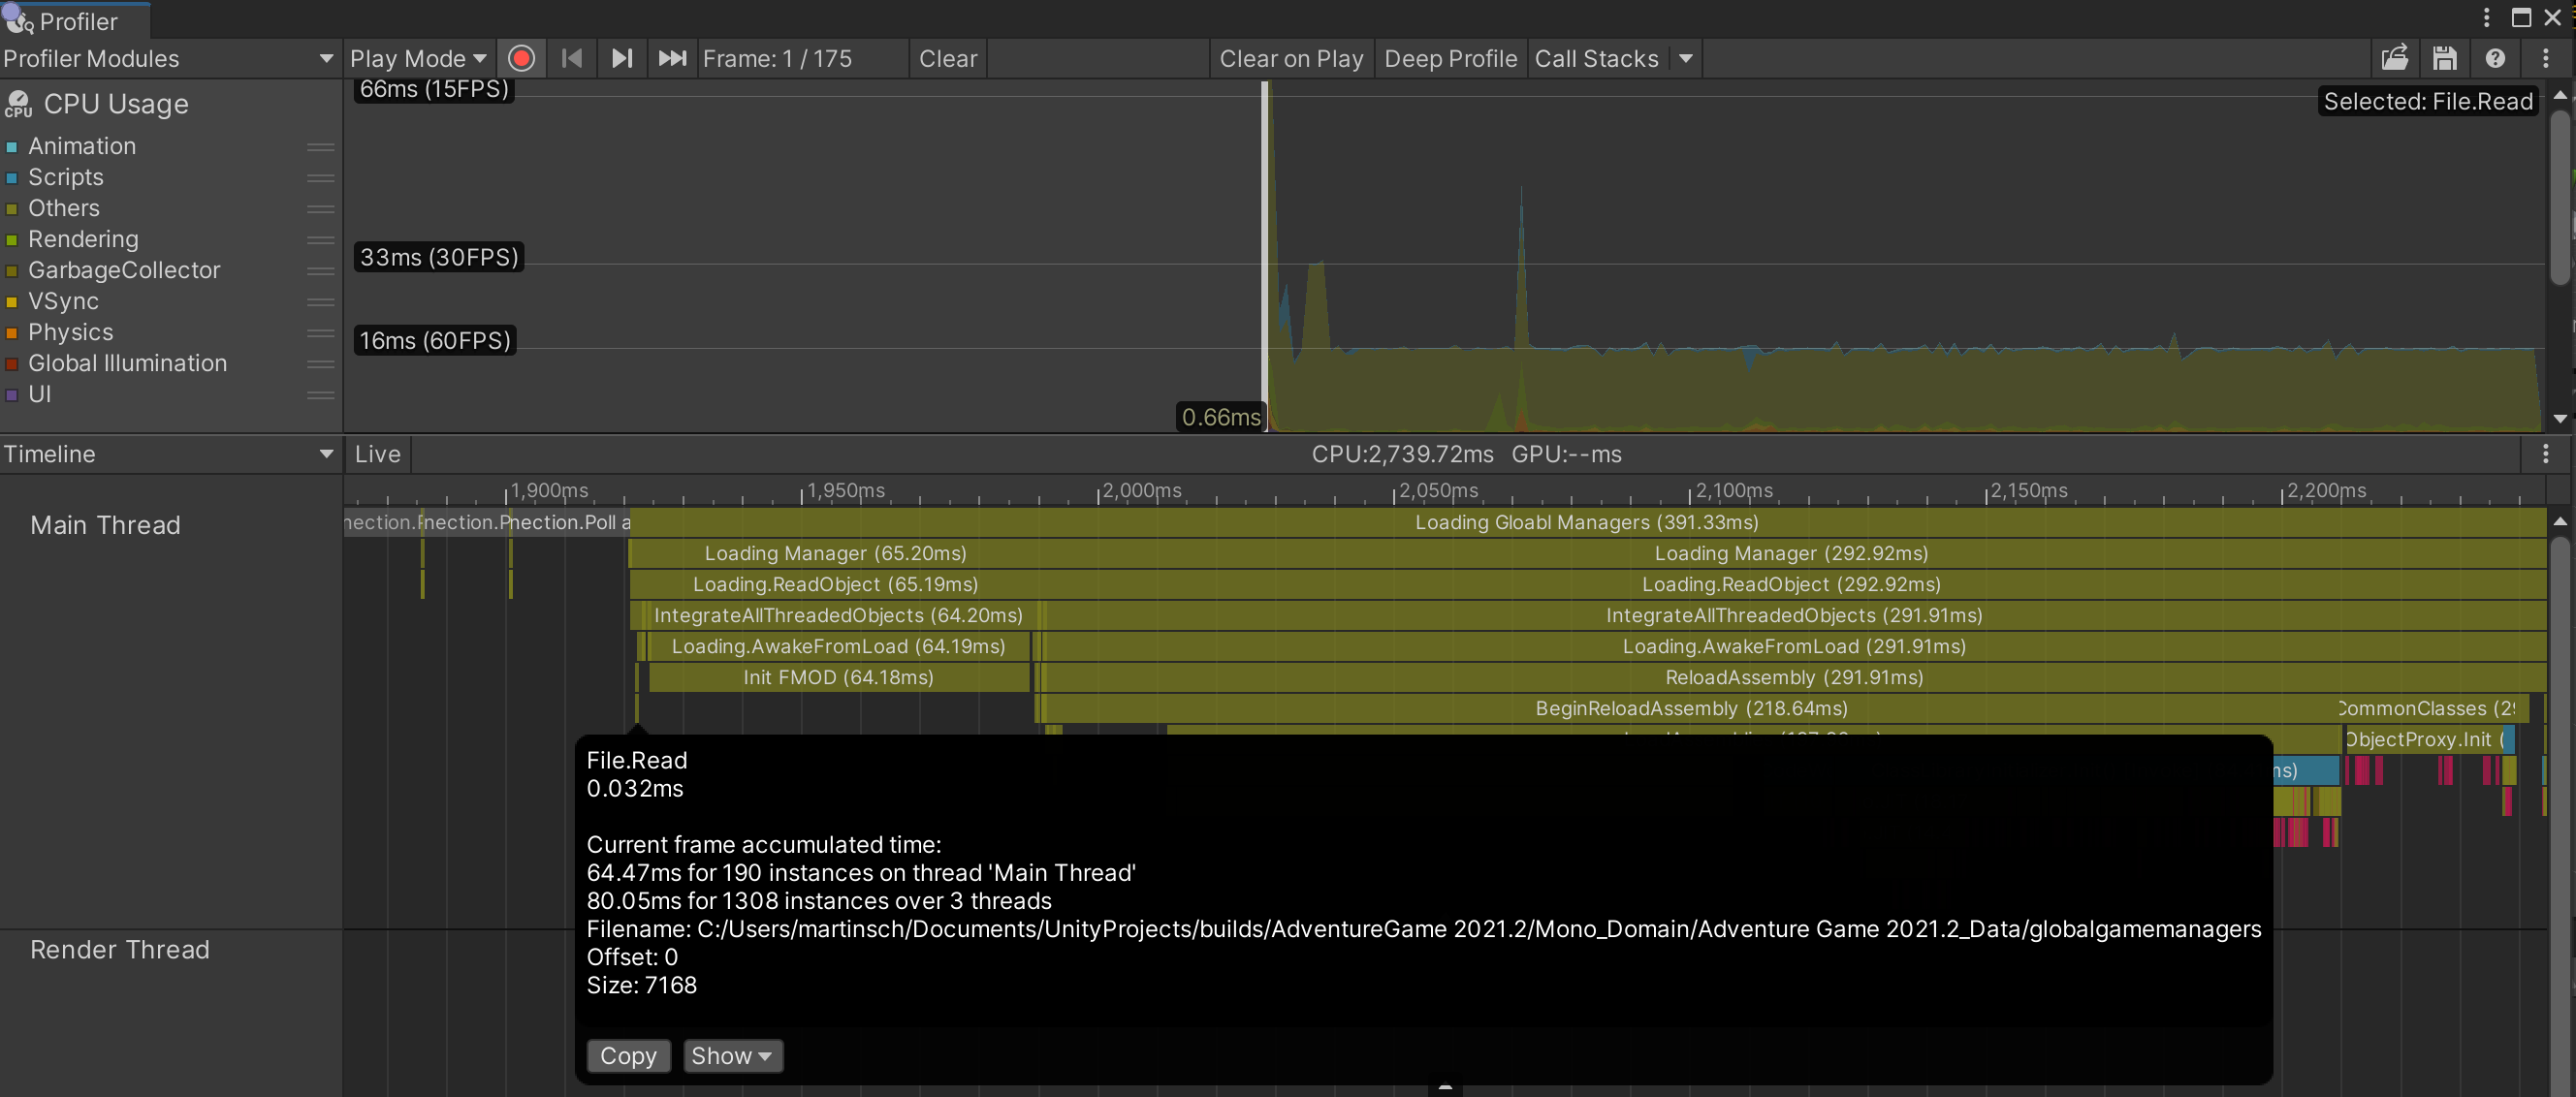2576x1097 pixels.
Task: Open the Profiler toolbar kebab menu
Action: pos(2545,59)
